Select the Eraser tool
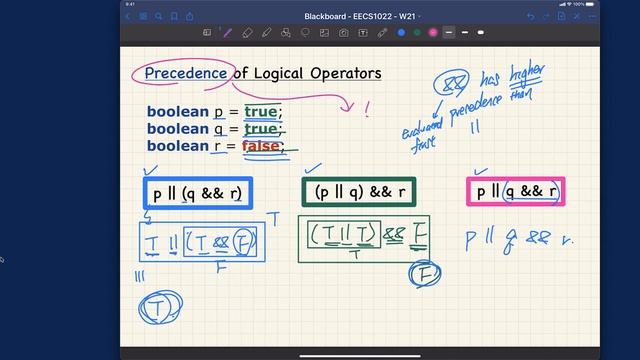Viewport: 640px width, 360px height. (x=247, y=33)
